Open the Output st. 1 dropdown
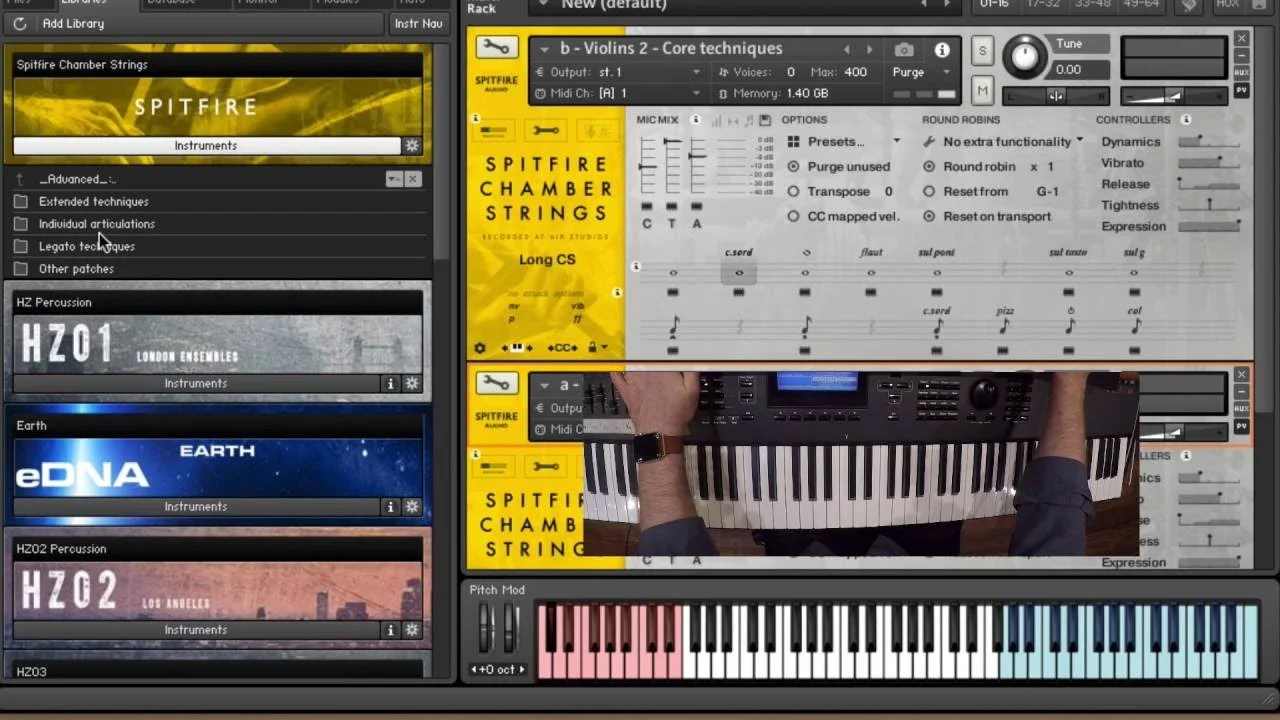 616,72
